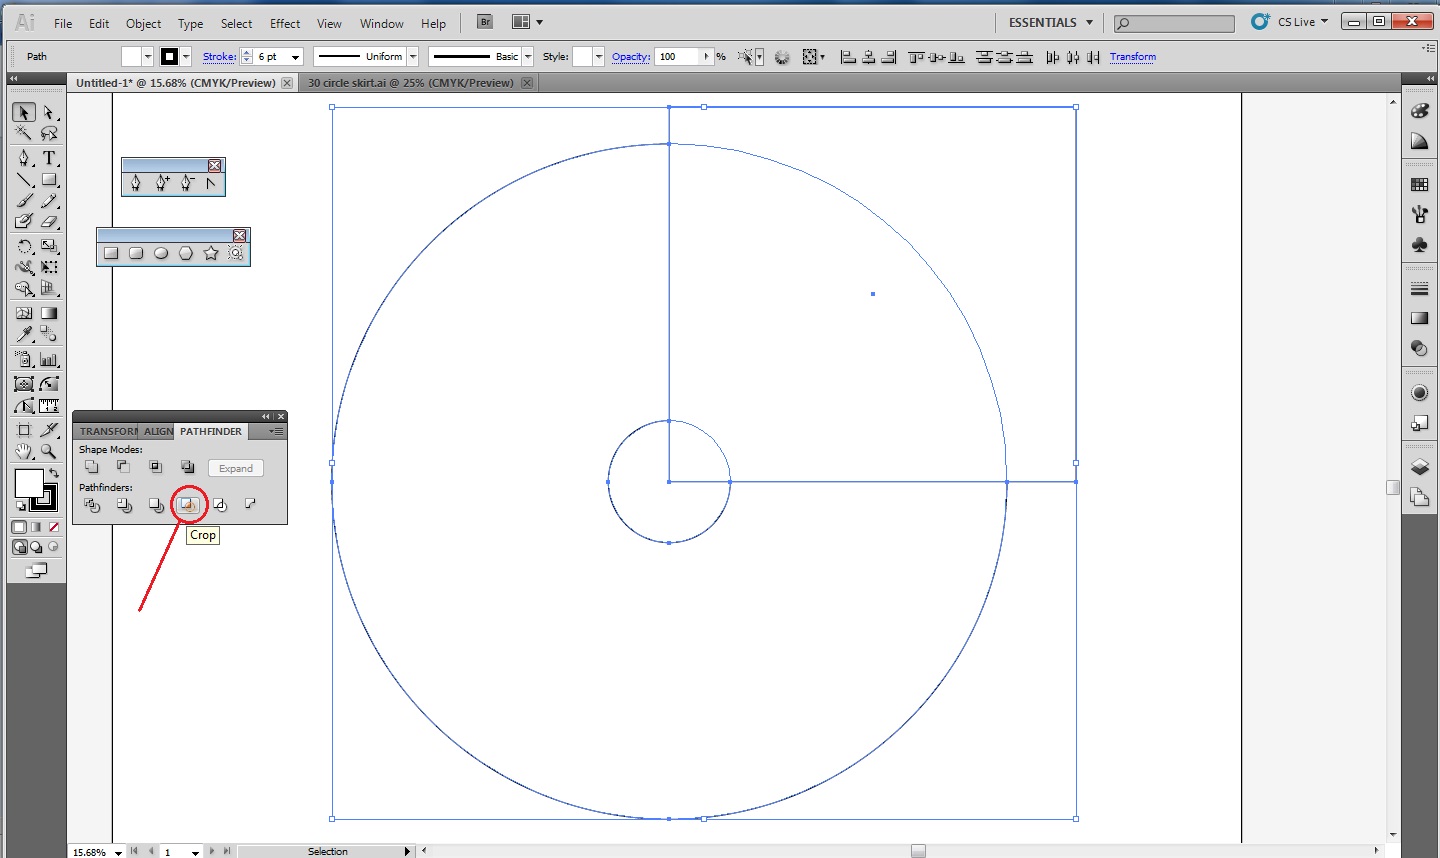This screenshot has width=1440, height=858.
Task: Select the Rotate tool
Action: tap(24, 246)
